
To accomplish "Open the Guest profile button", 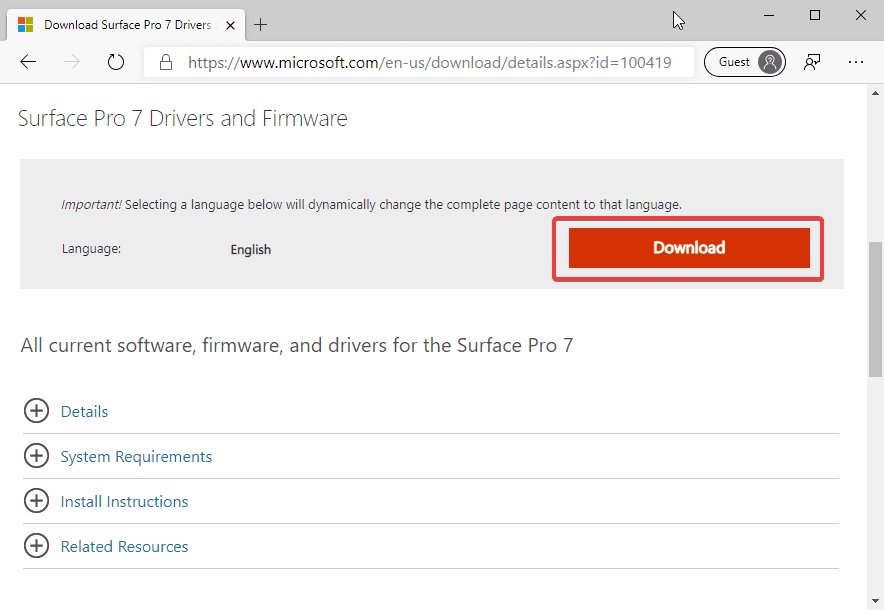I will coord(745,62).
